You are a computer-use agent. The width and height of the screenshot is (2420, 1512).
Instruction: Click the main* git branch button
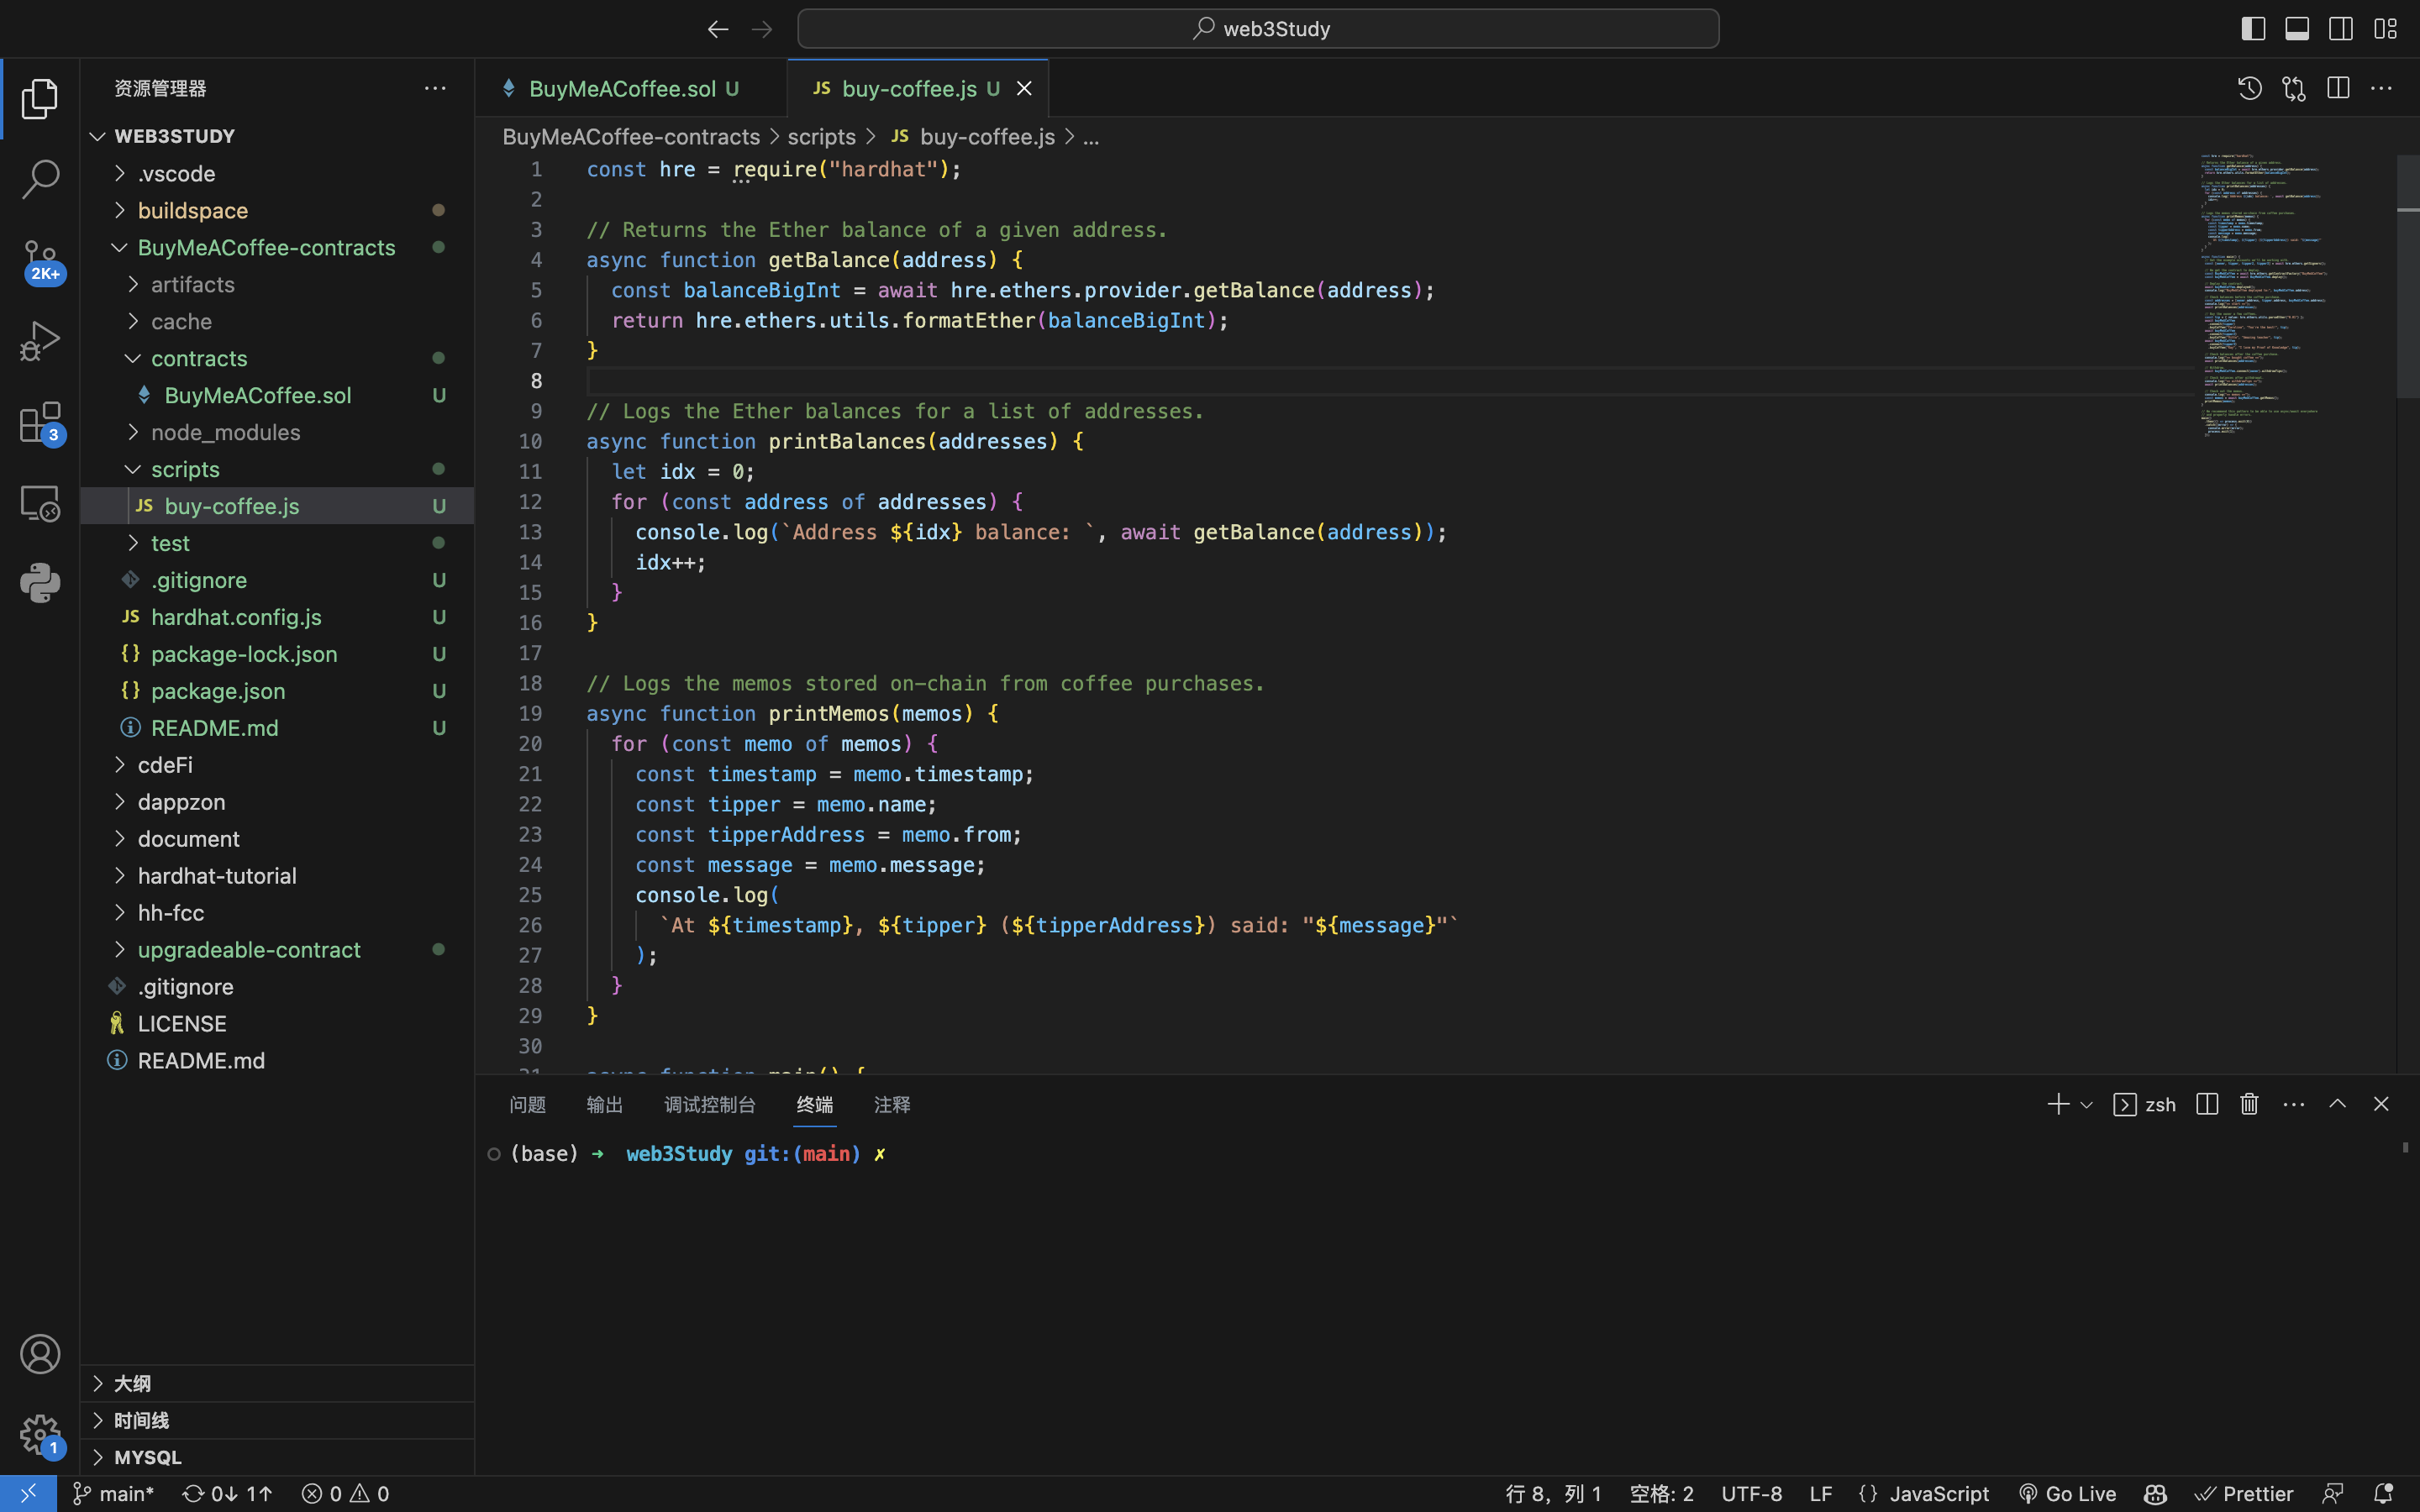114,1494
